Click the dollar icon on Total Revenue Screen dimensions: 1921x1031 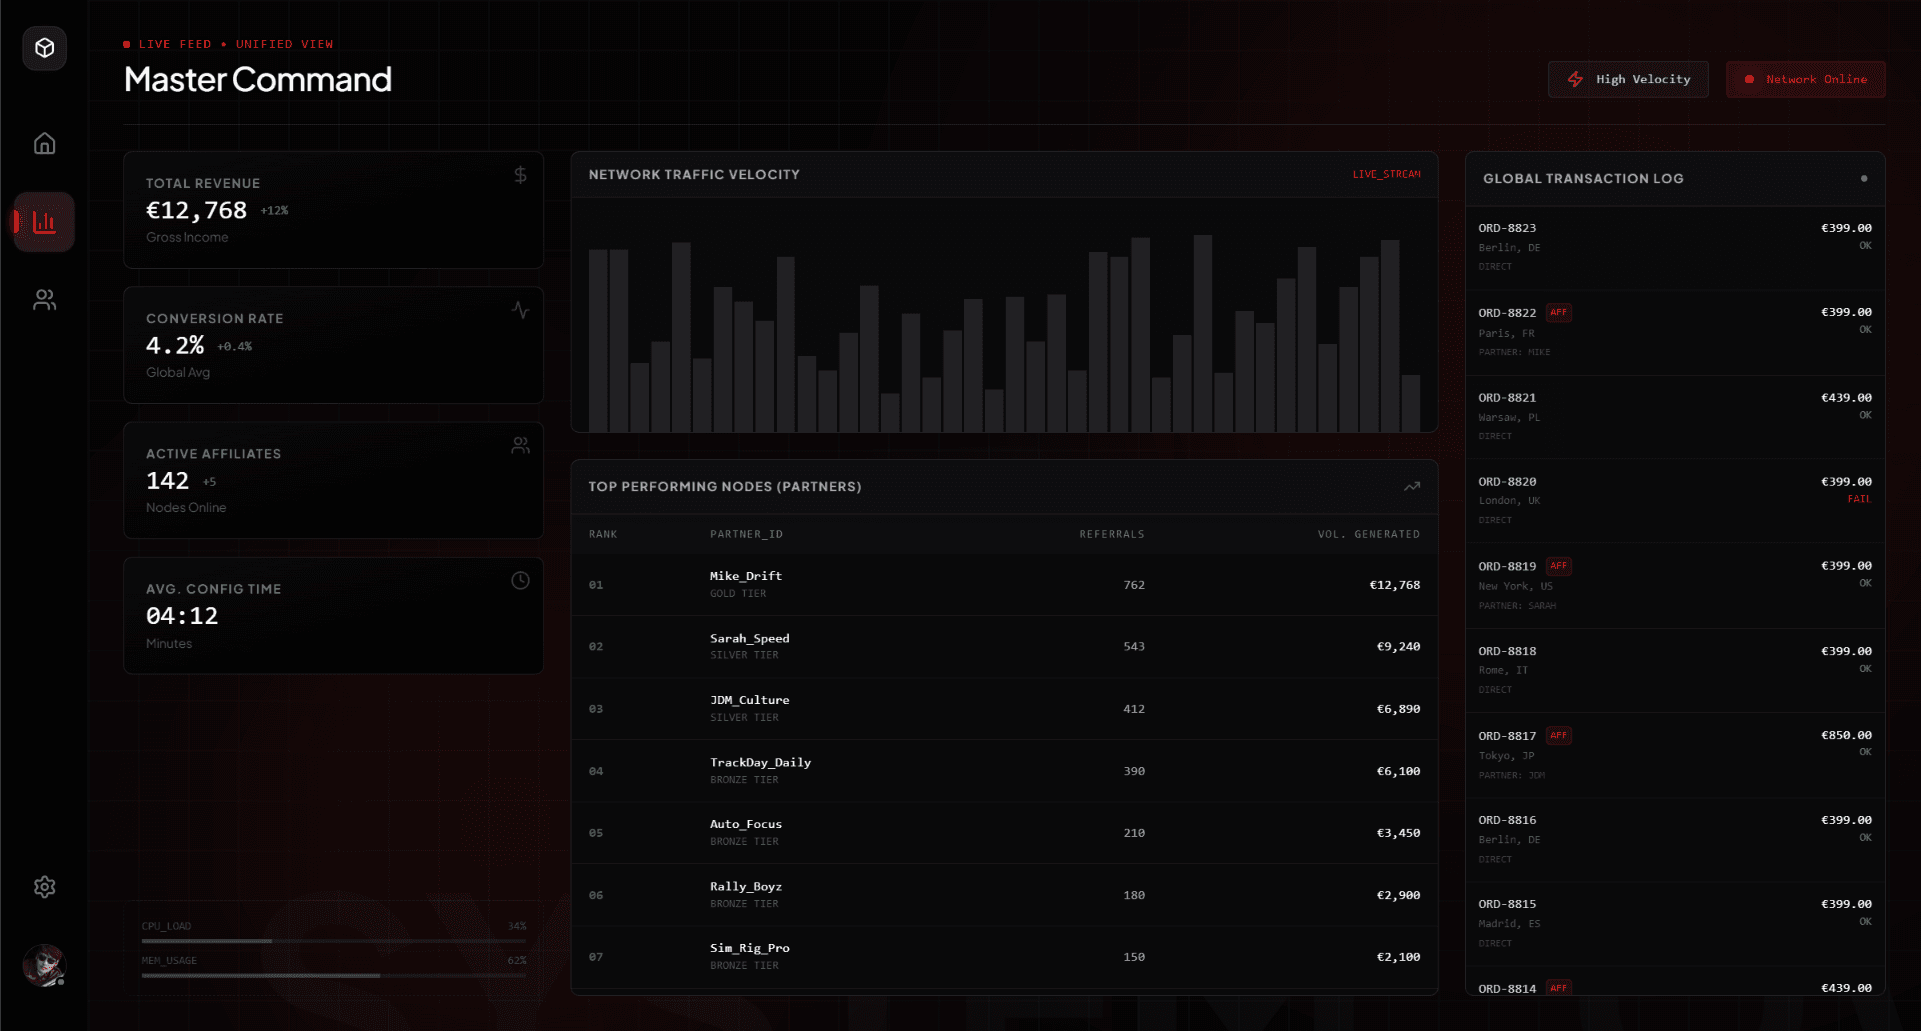click(x=520, y=176)
